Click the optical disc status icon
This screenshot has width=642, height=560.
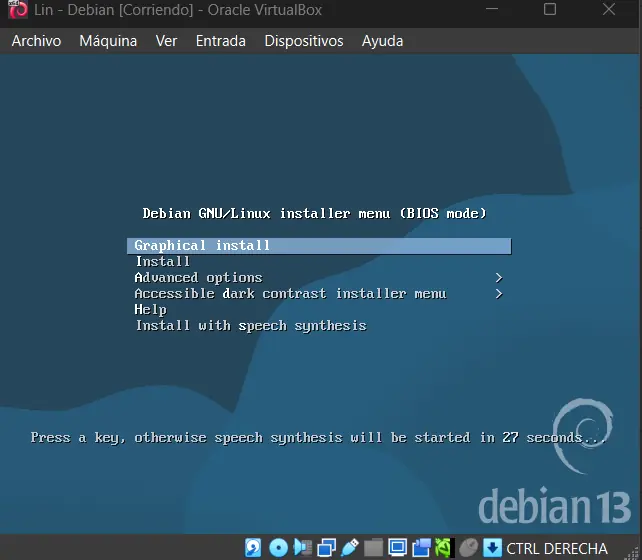pos(279,548)
